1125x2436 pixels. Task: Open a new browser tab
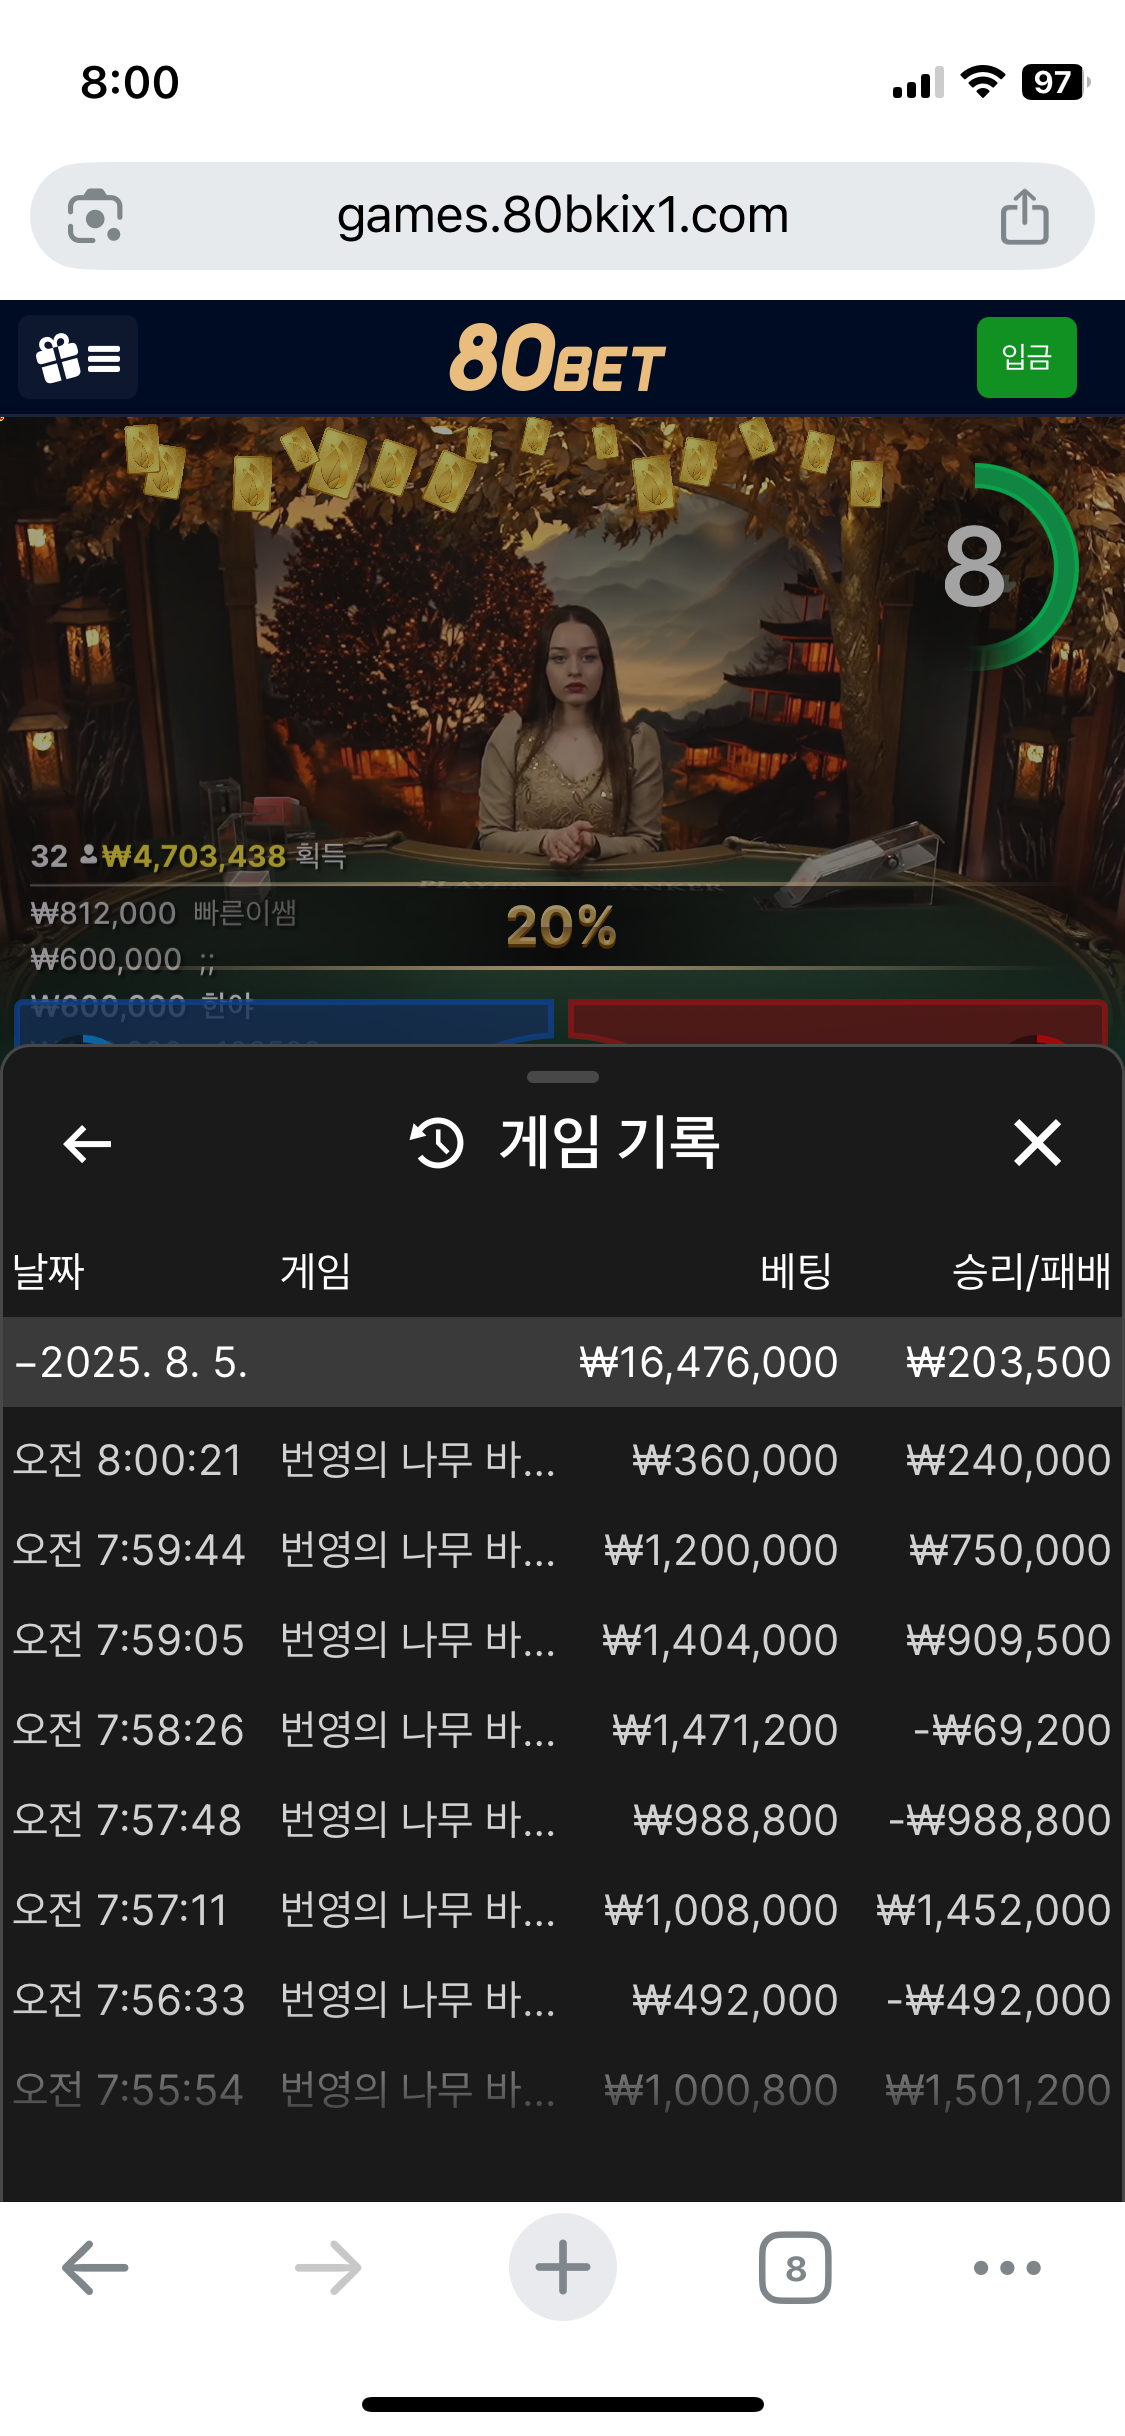click(x=562, y=2267)
